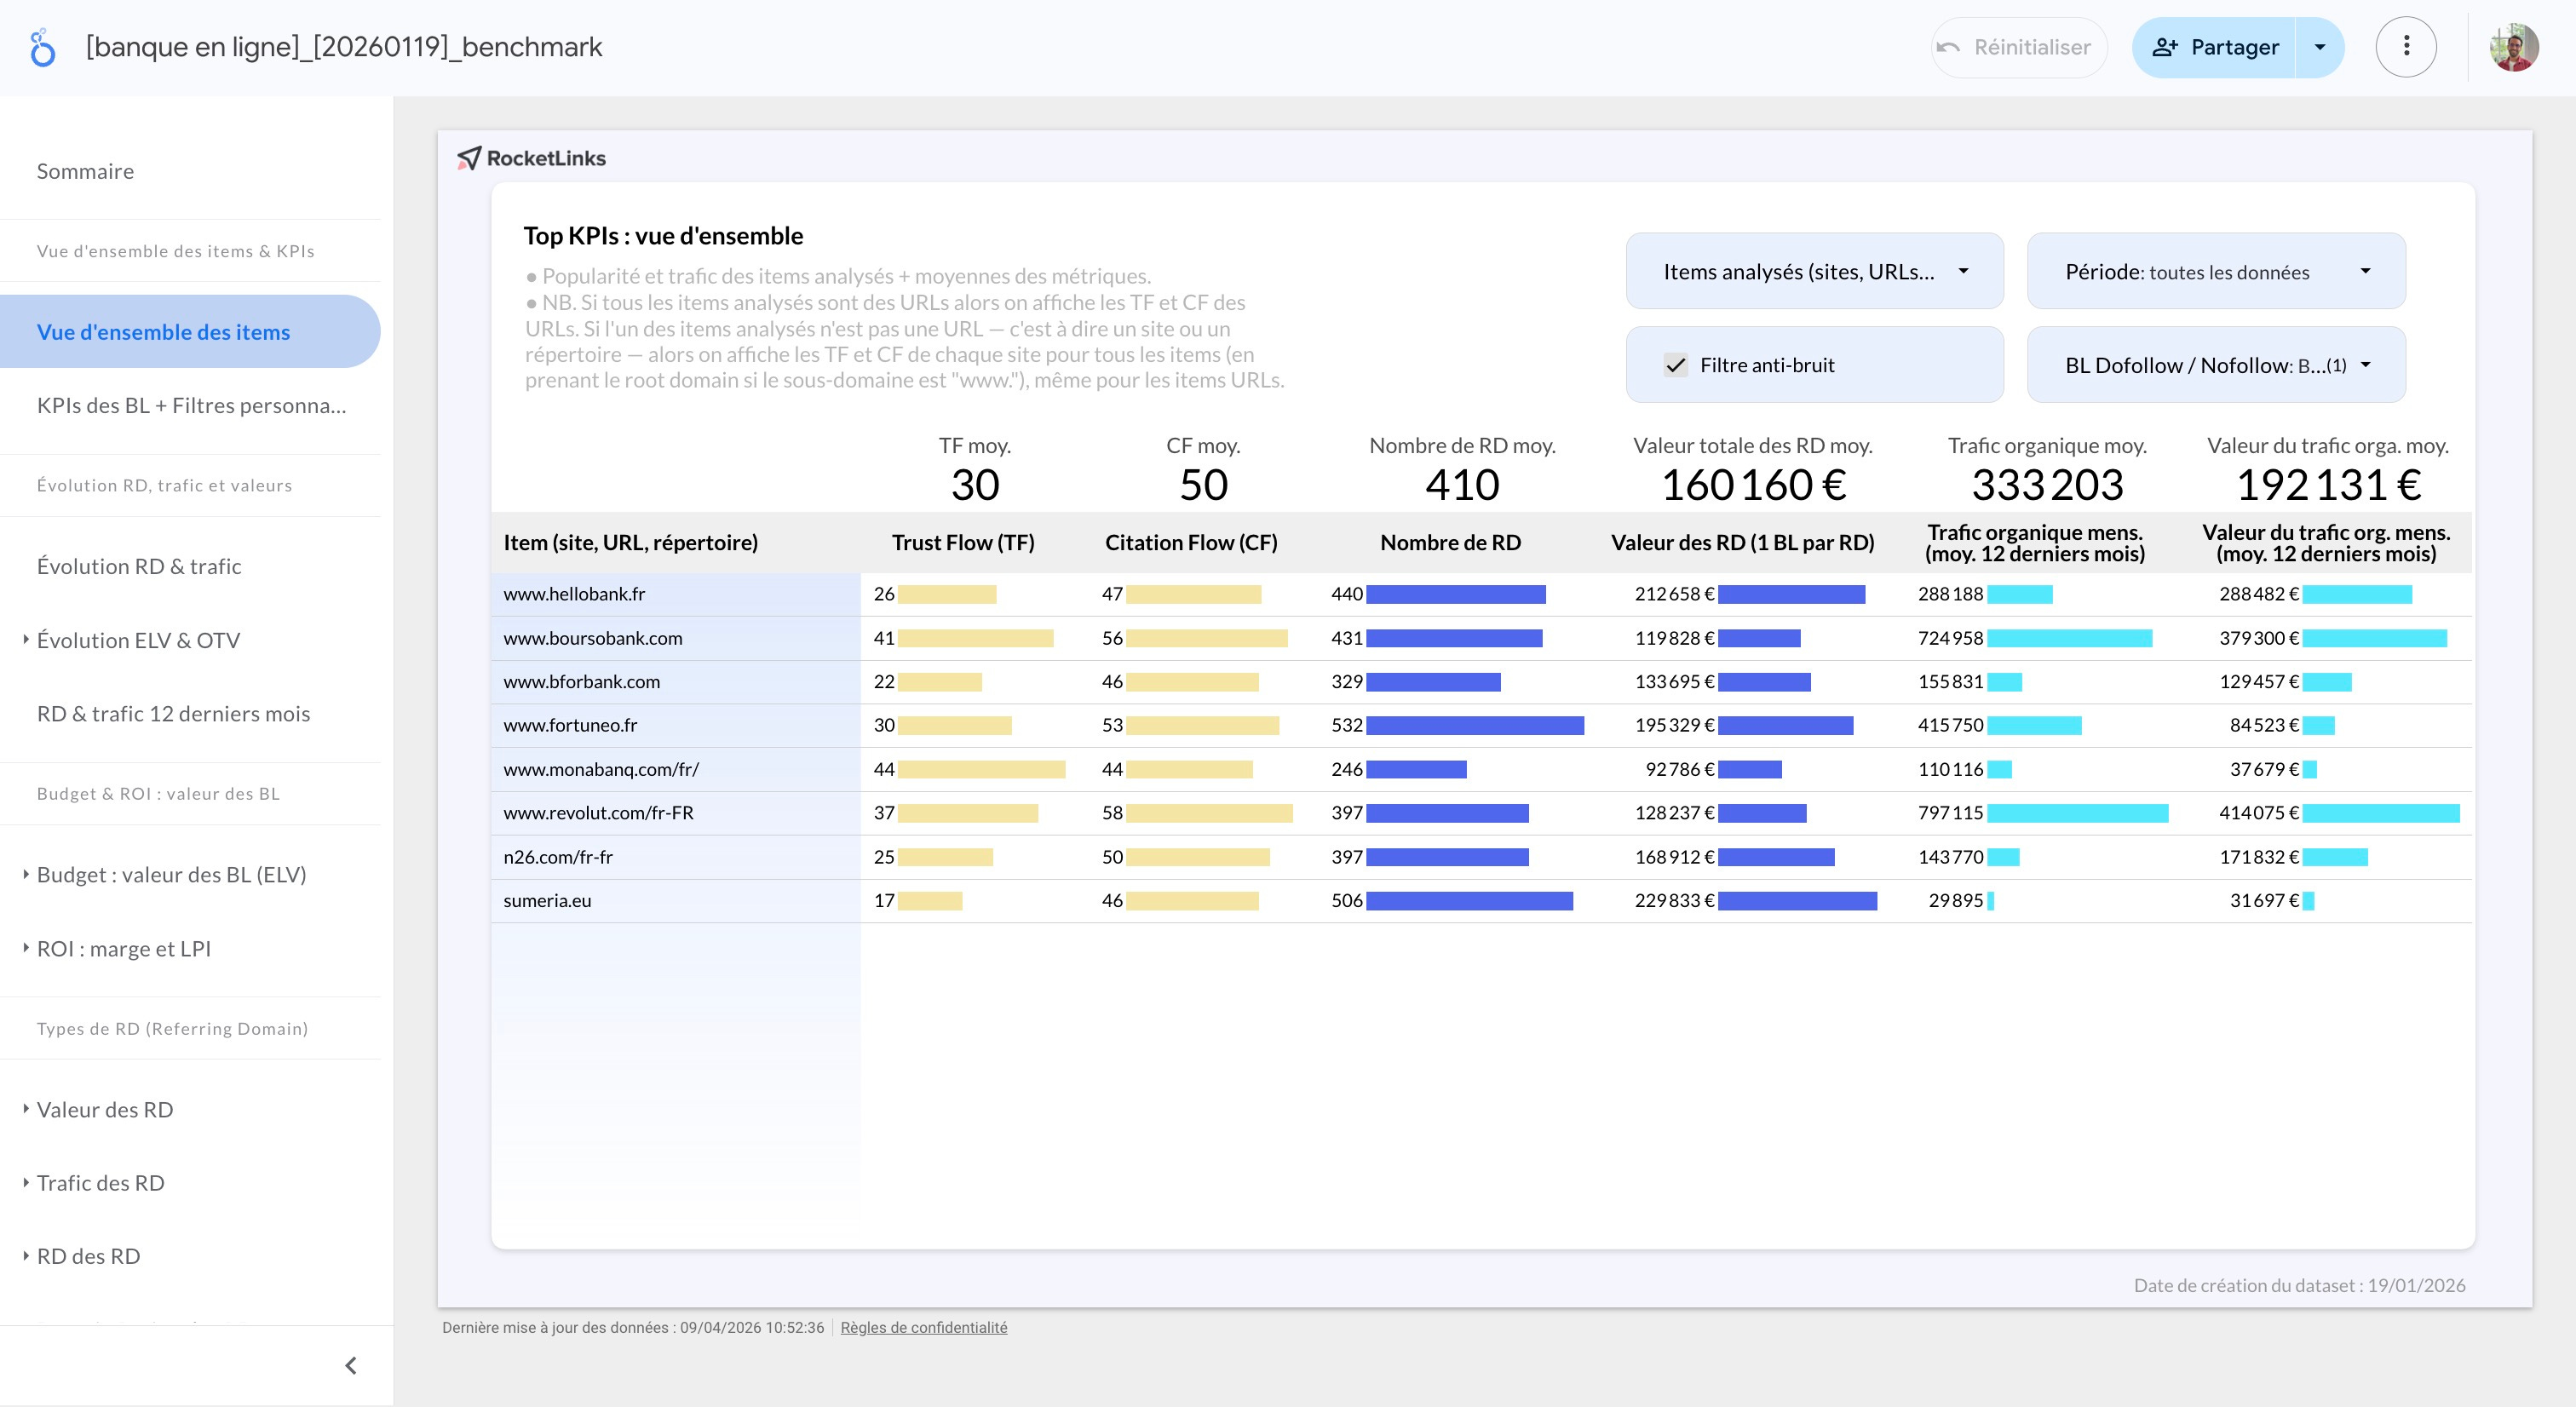Sort by the Trust Flow (TF) column header
2576x1407 pixels.
pos(963,542)
